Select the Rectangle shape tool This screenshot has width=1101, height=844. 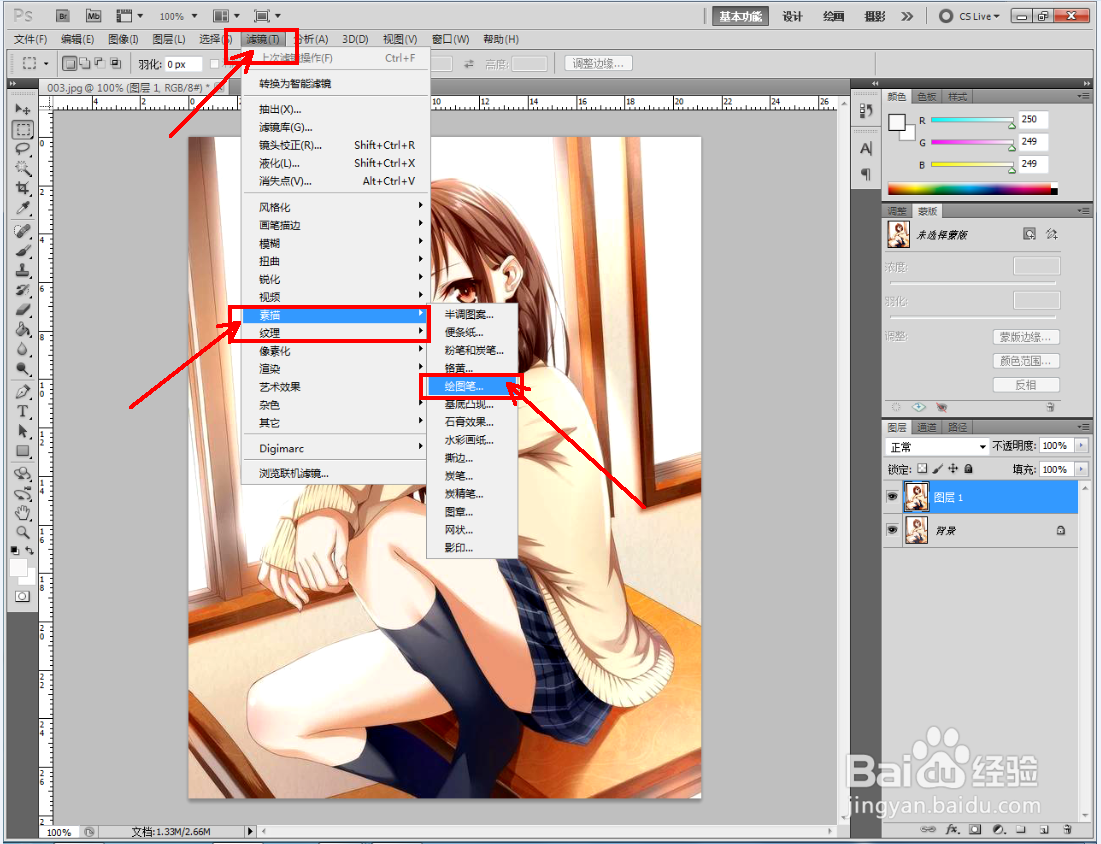pos(22,451)
